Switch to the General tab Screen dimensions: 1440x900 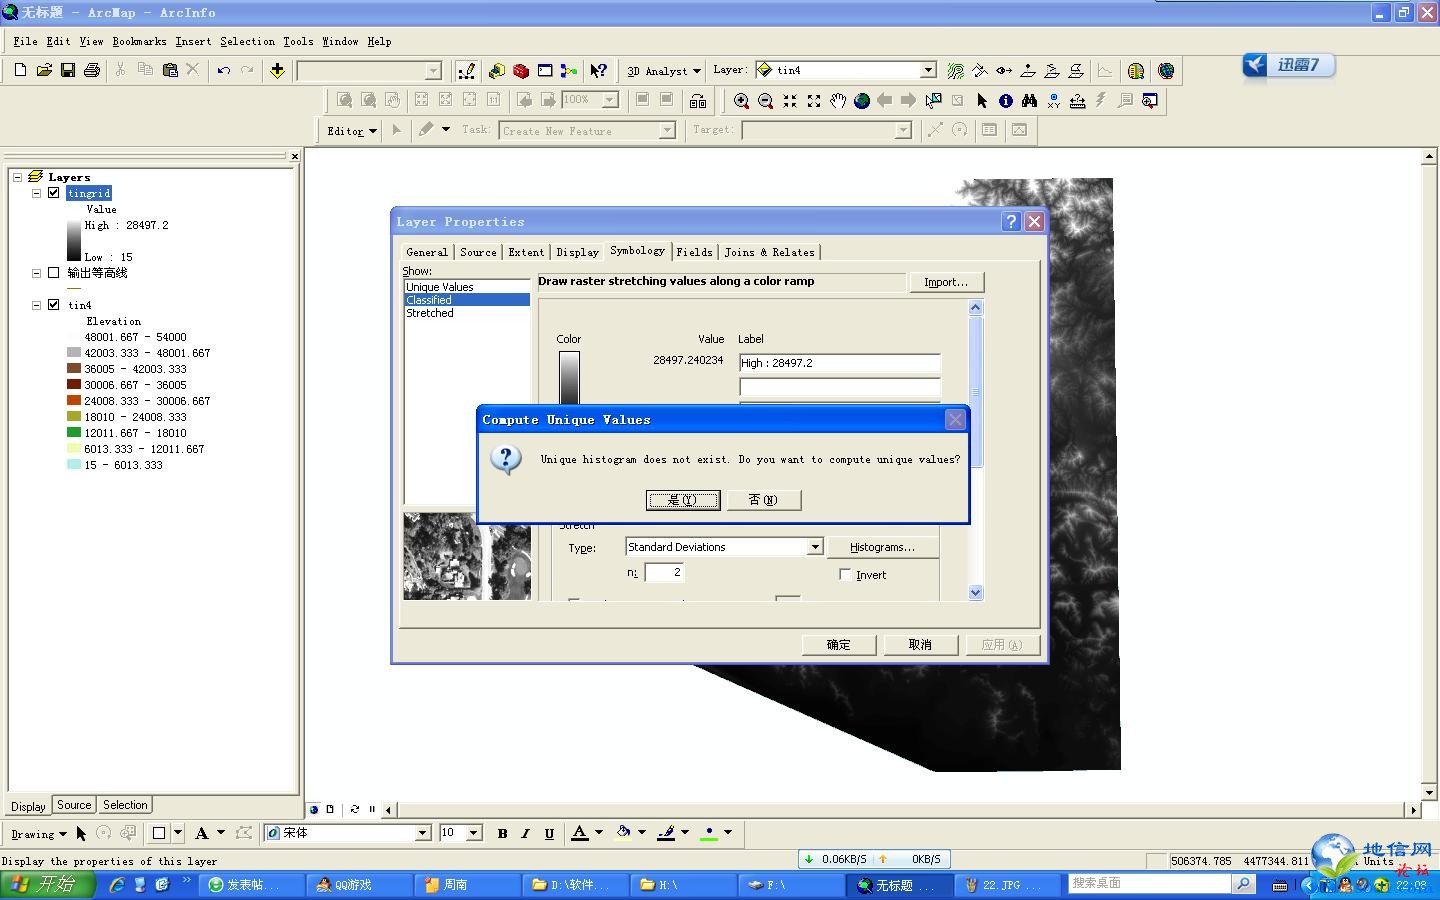pyautogui.click(x=427, y=252)
